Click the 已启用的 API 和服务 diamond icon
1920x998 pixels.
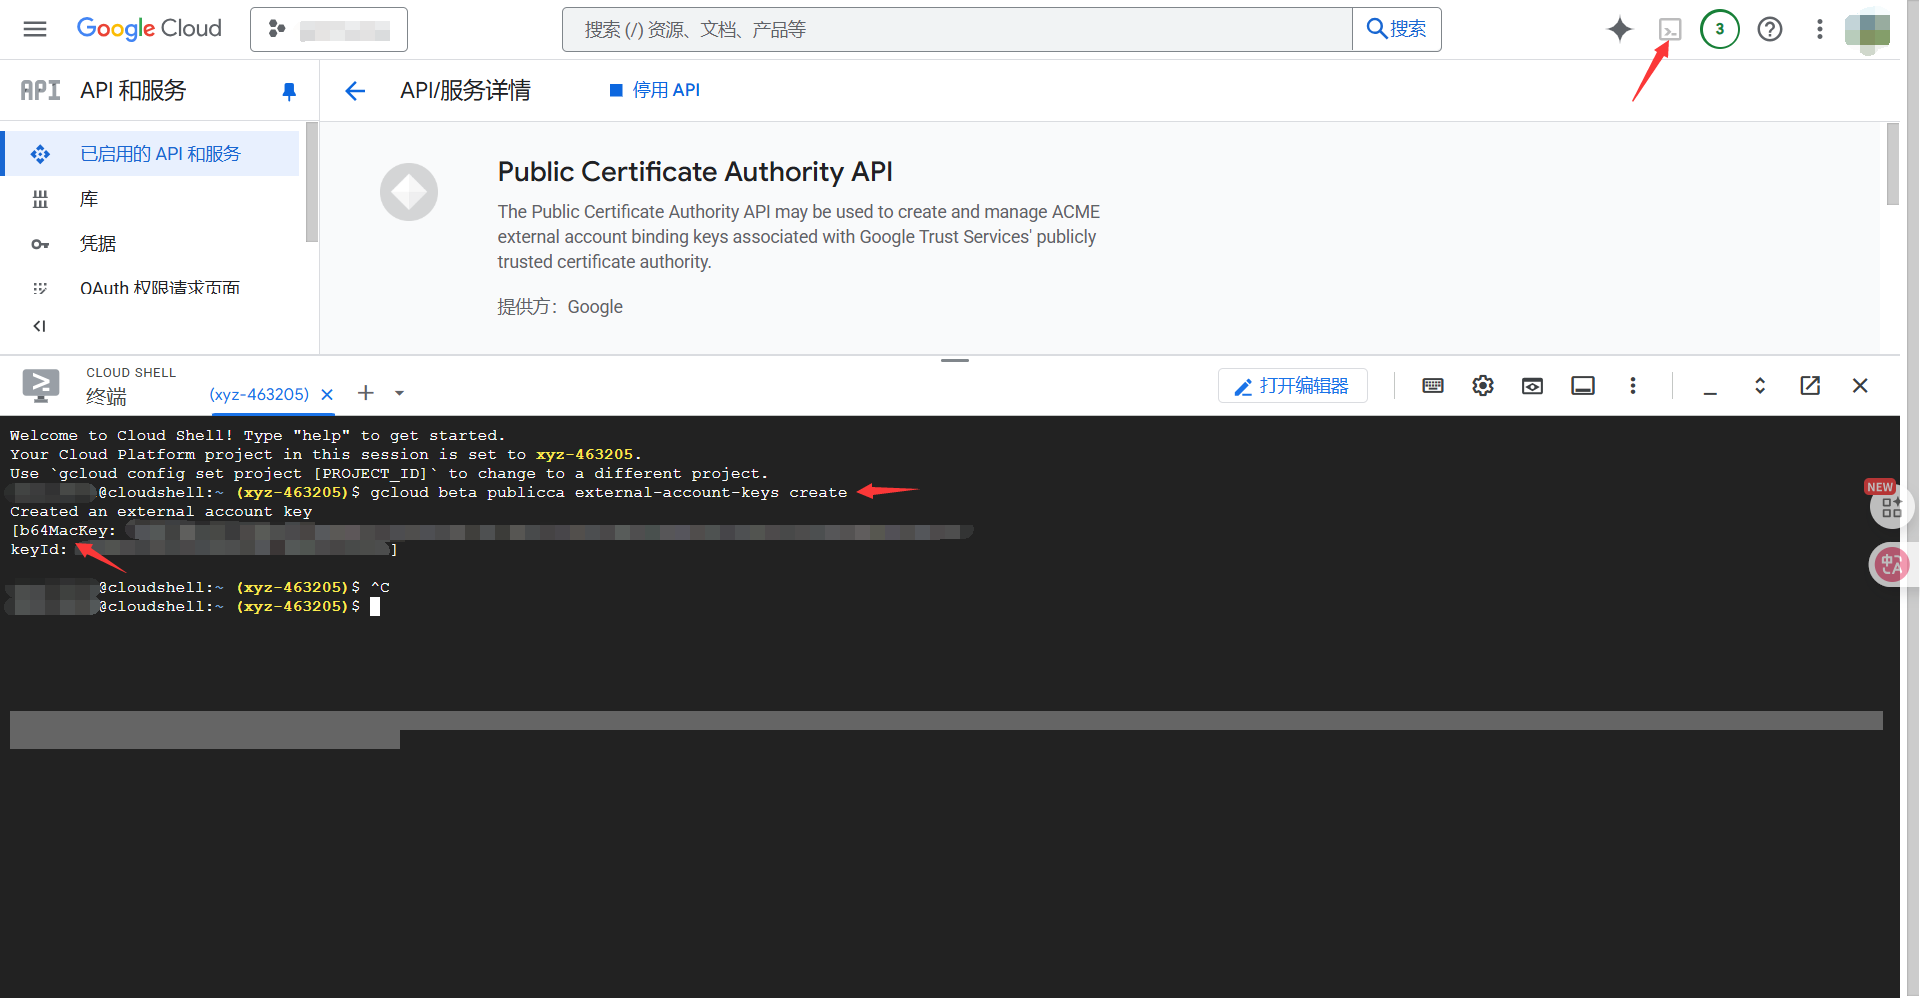click(40, 154)
